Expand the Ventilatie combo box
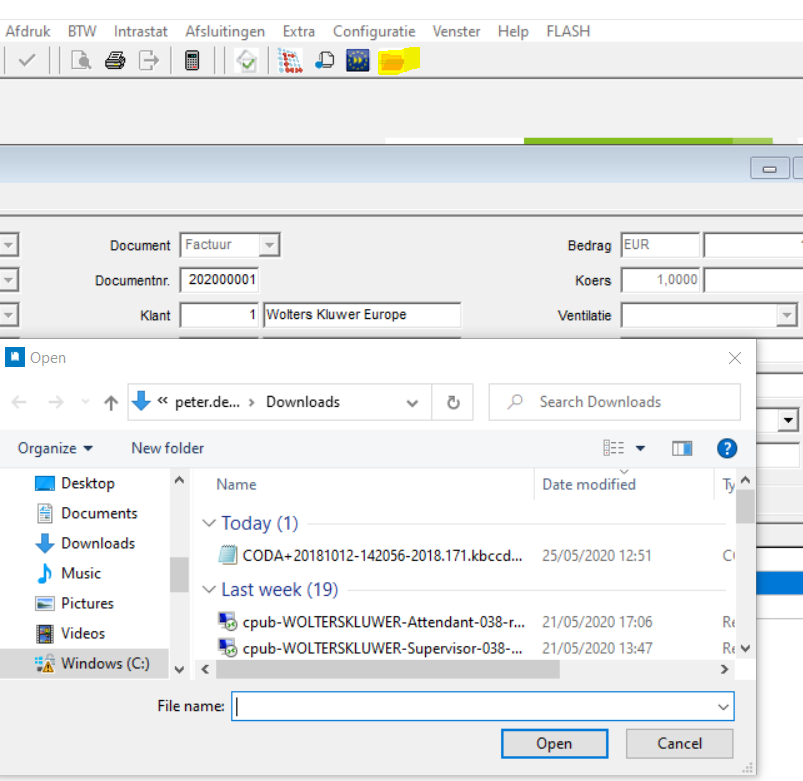The height and width of the screenshot is (781, 803). coord(786,316)
